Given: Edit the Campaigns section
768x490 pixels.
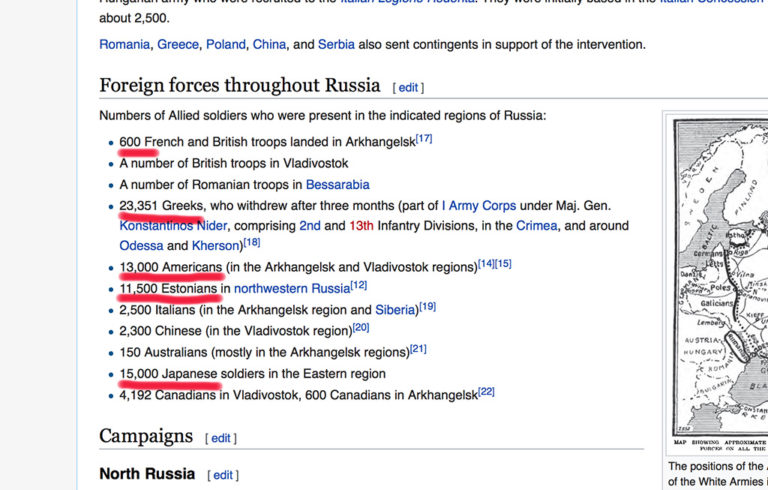Looking at the screenshot, I should 220,438.
